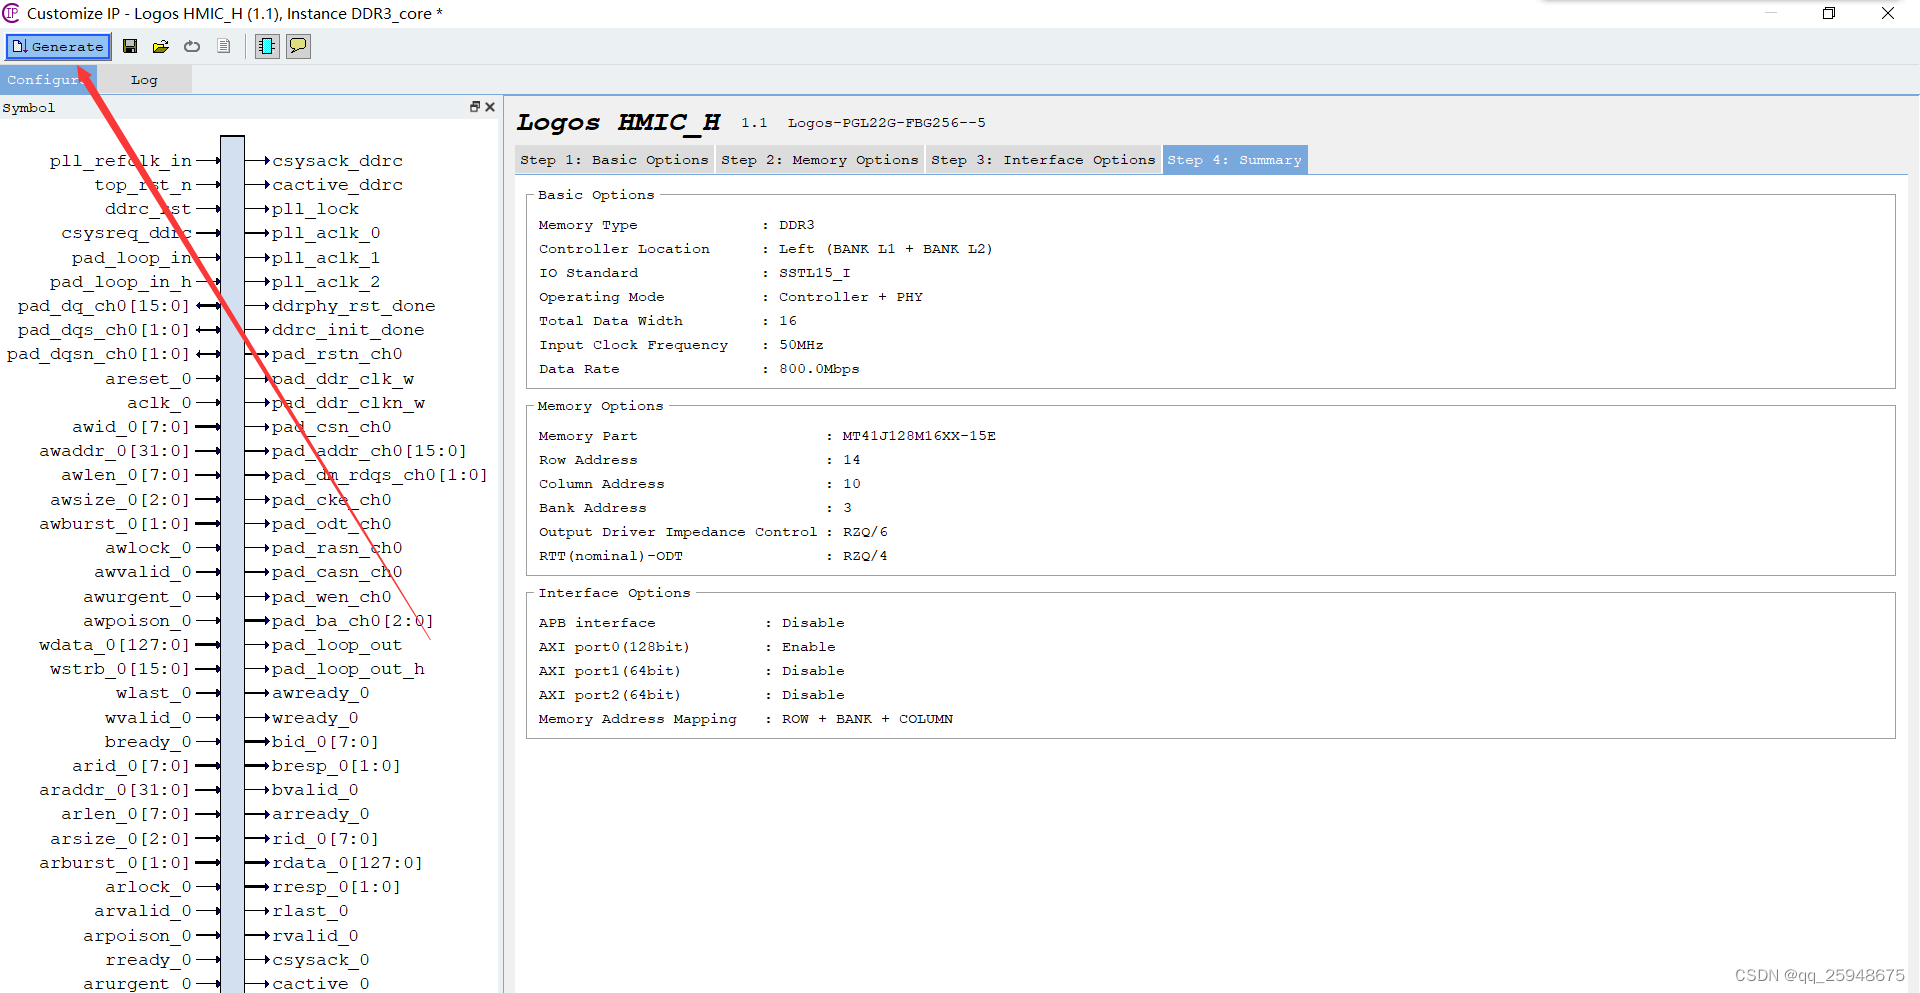Click the awaddr_0[31:0] input port
The width and height of the screenshot is (1920, 993).
[114, 451]
